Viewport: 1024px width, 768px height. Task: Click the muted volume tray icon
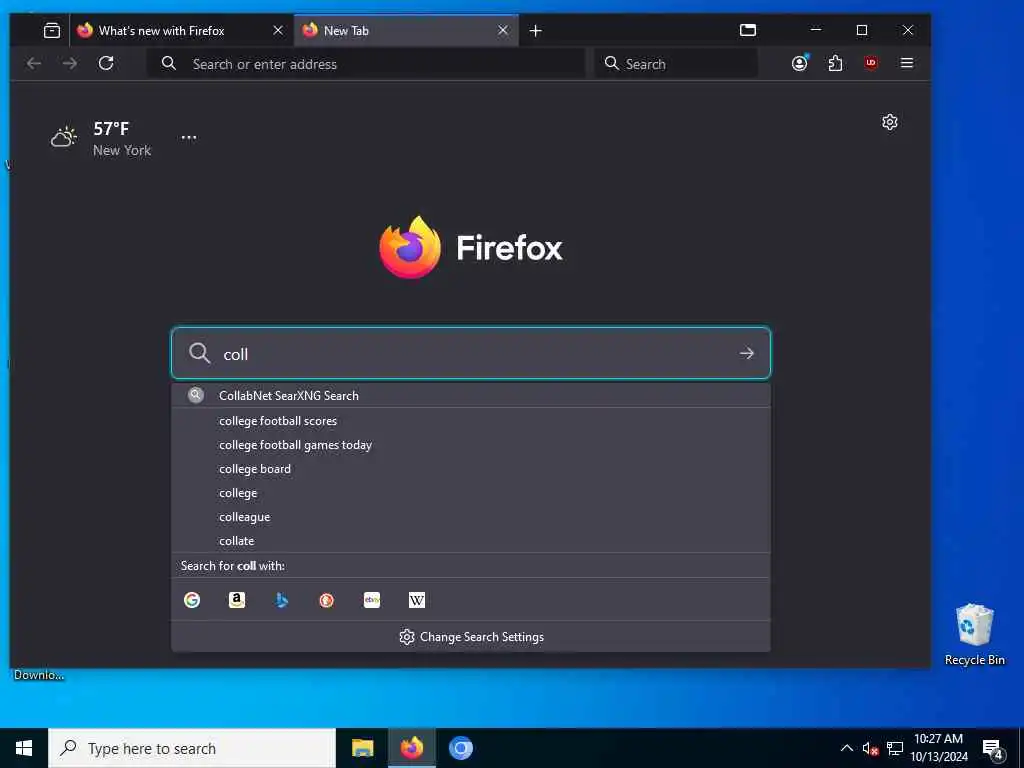point(870,748)
